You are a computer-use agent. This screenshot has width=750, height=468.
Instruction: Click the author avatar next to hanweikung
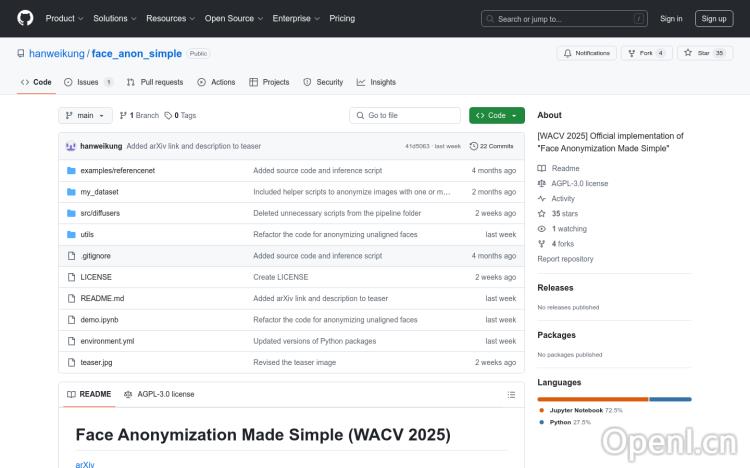71,146
